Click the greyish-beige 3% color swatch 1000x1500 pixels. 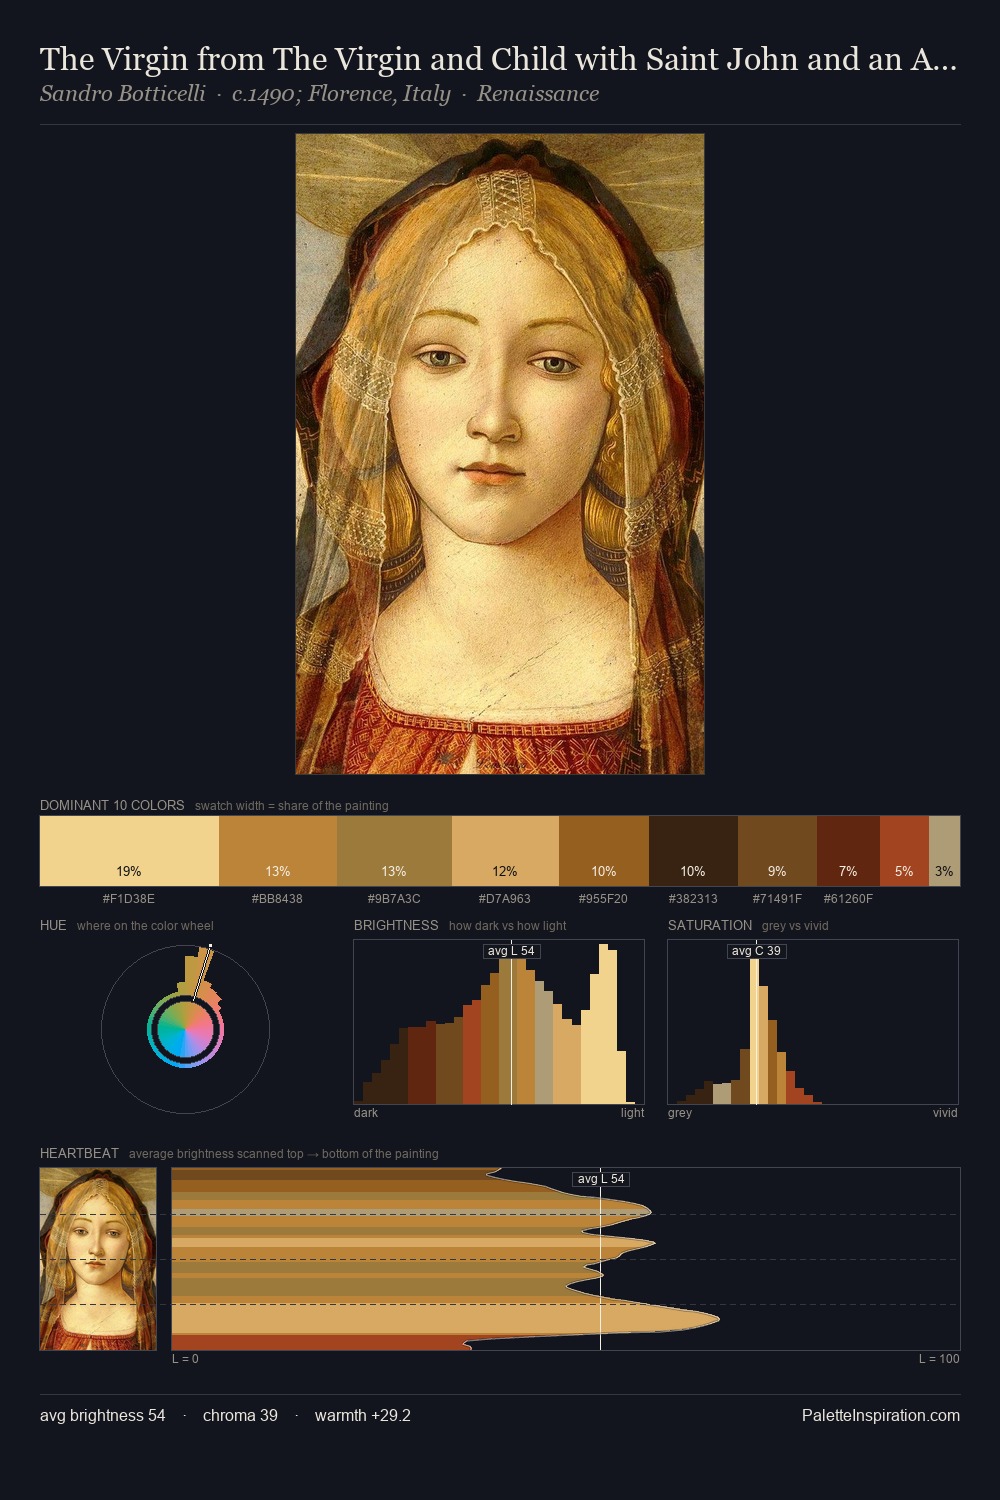click(x=944, y=851)
